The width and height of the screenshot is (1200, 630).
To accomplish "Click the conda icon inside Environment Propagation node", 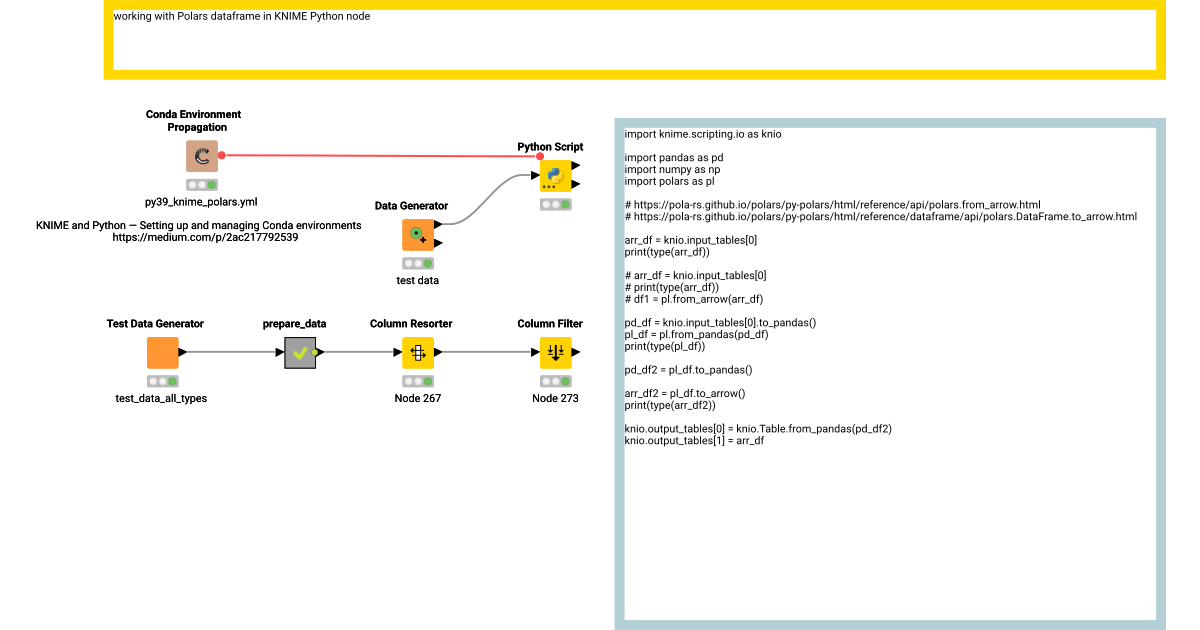I will tap(200, 156).
